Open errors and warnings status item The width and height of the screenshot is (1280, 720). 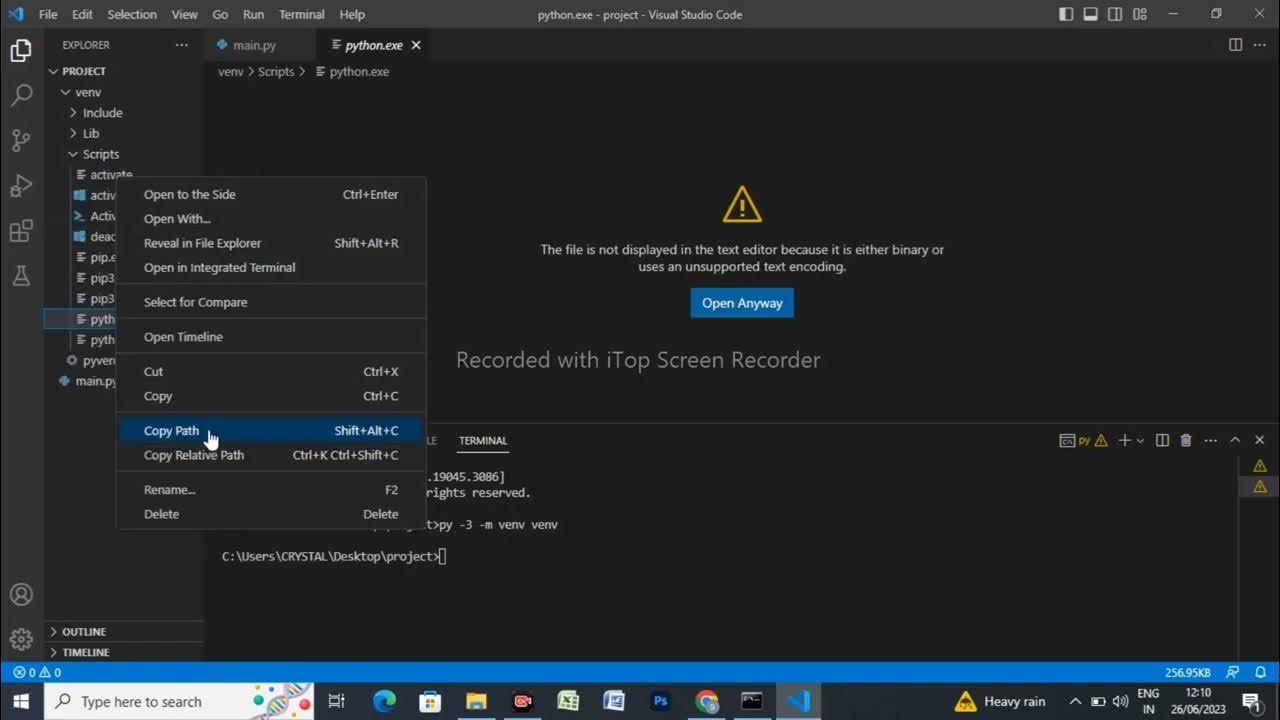38,672
